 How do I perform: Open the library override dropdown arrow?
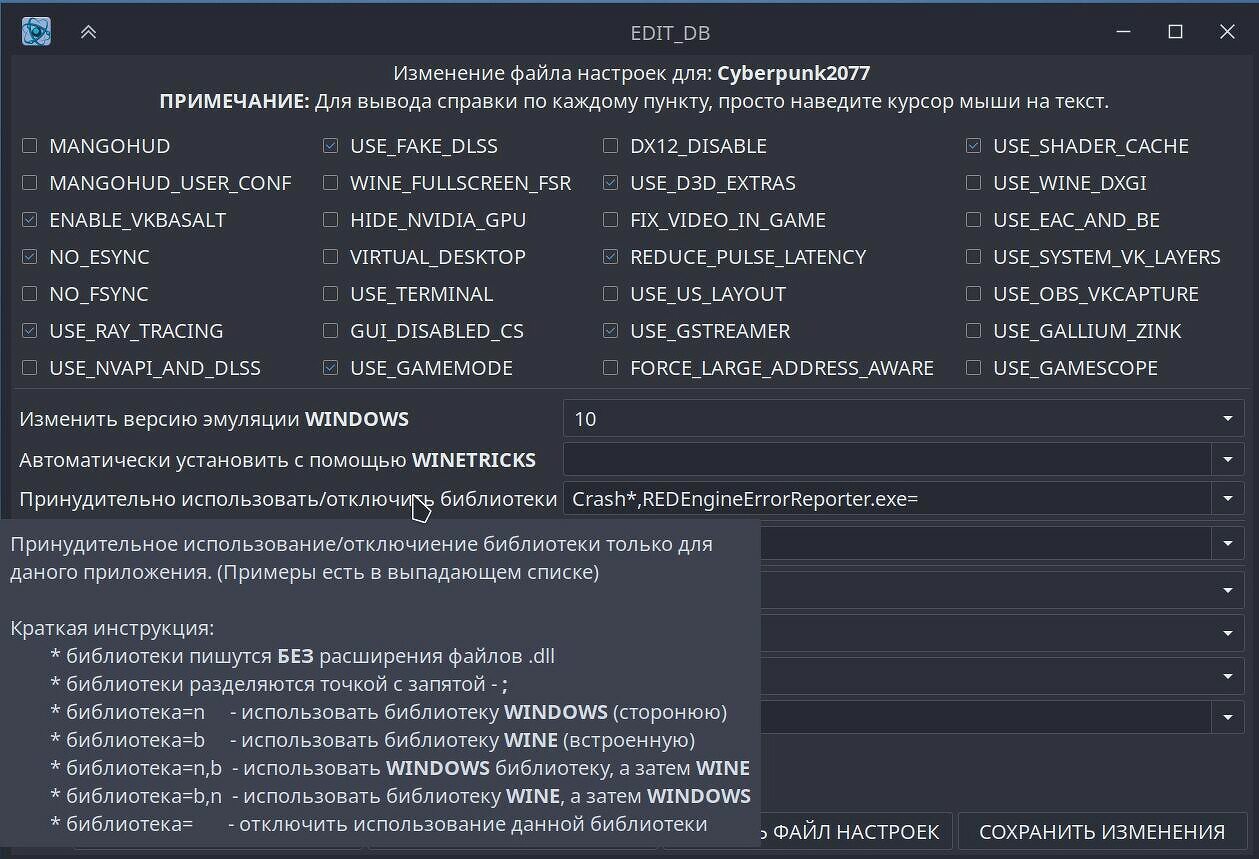[1227, 498]
